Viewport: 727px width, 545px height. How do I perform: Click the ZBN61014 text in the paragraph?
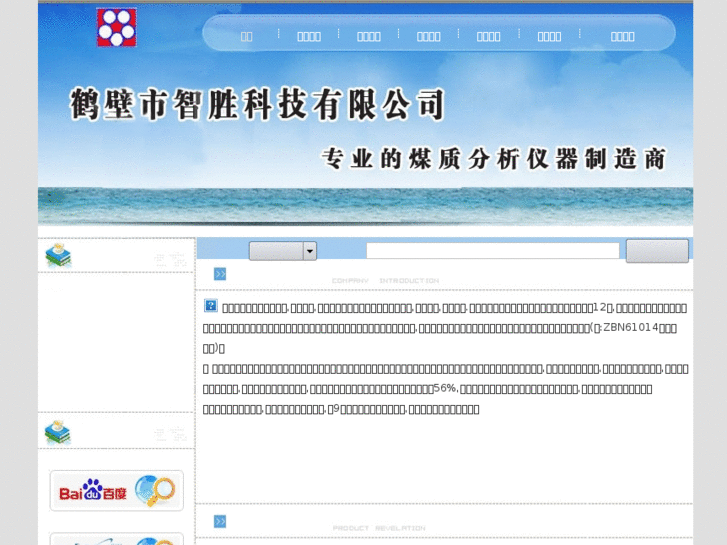[x=631, y=327]
